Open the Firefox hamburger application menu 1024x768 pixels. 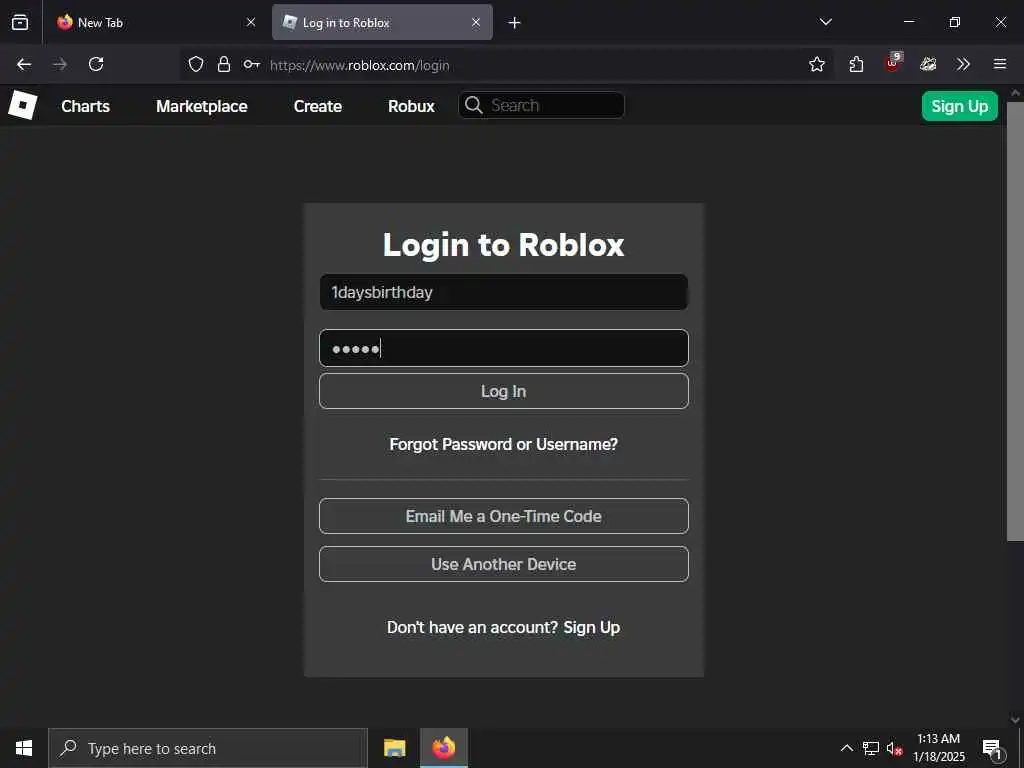point(1000,64)
